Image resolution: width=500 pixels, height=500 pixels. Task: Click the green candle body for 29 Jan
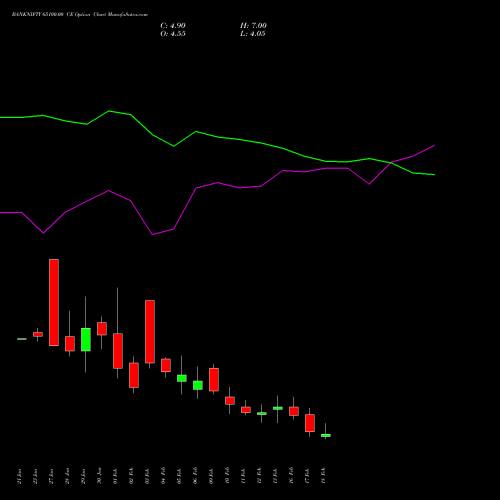(86, 340)
